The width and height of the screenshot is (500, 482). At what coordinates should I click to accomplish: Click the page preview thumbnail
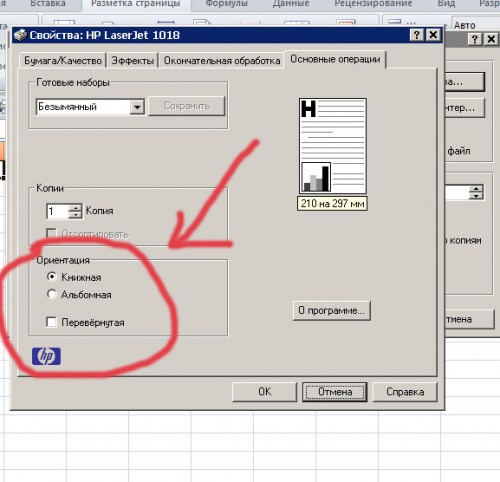(x=333, y=146)
